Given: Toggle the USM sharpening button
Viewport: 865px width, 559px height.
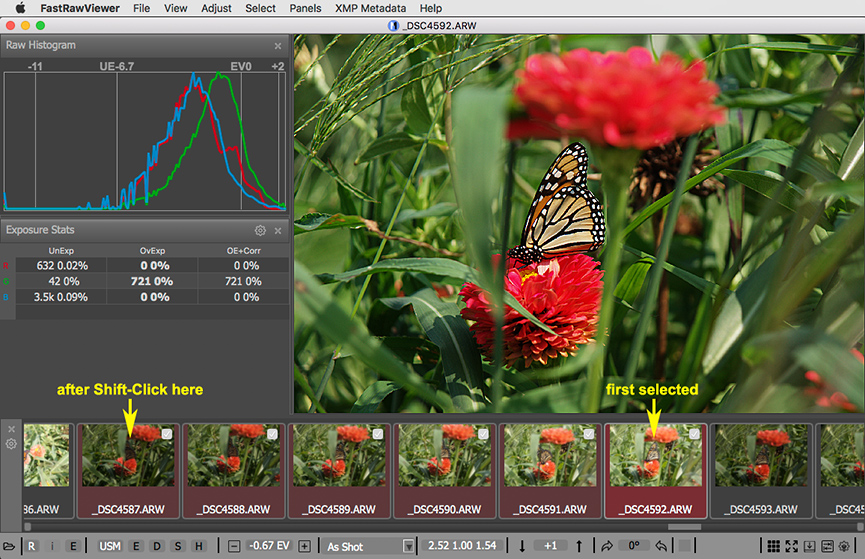Looking at the screenshot, I should point(109,546).
